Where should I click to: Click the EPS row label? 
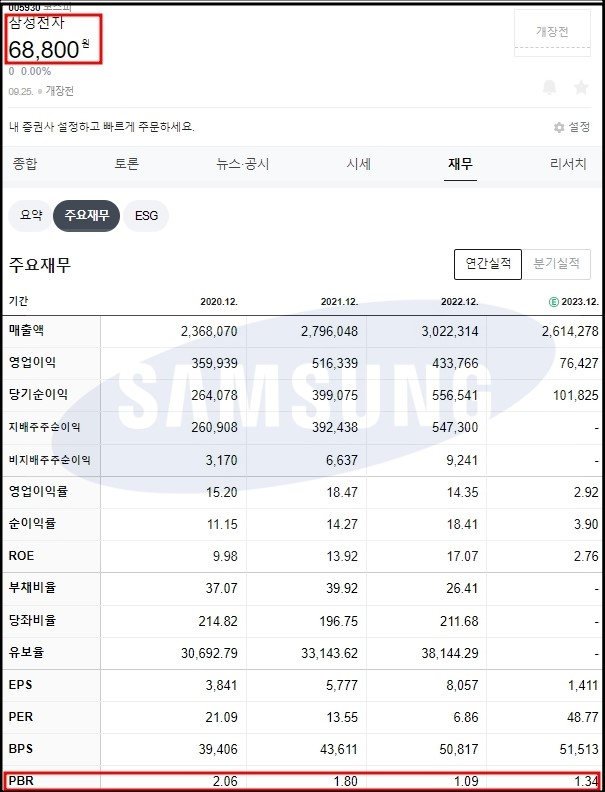coord(21,685)
